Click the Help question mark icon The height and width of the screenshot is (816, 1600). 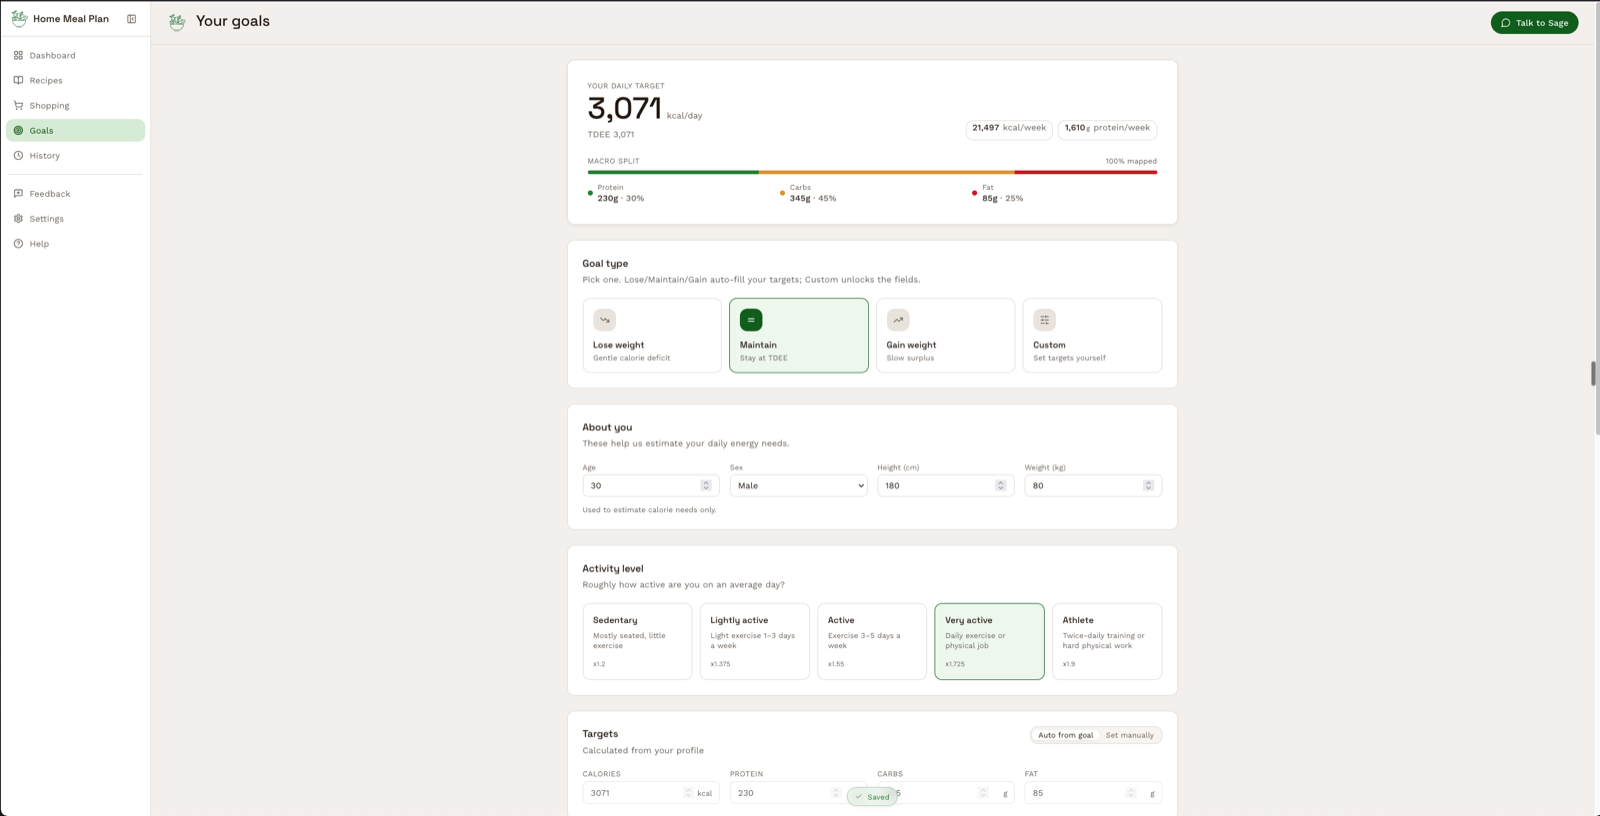click(18, 243)
